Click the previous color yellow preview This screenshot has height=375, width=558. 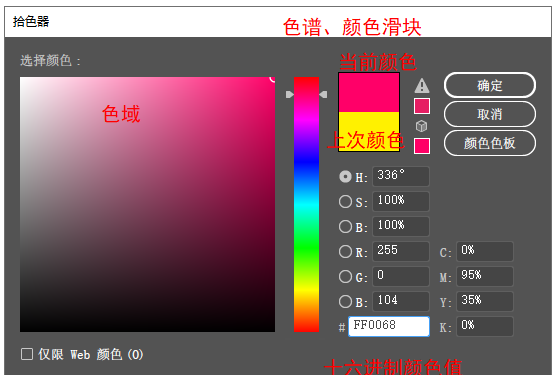369,131
